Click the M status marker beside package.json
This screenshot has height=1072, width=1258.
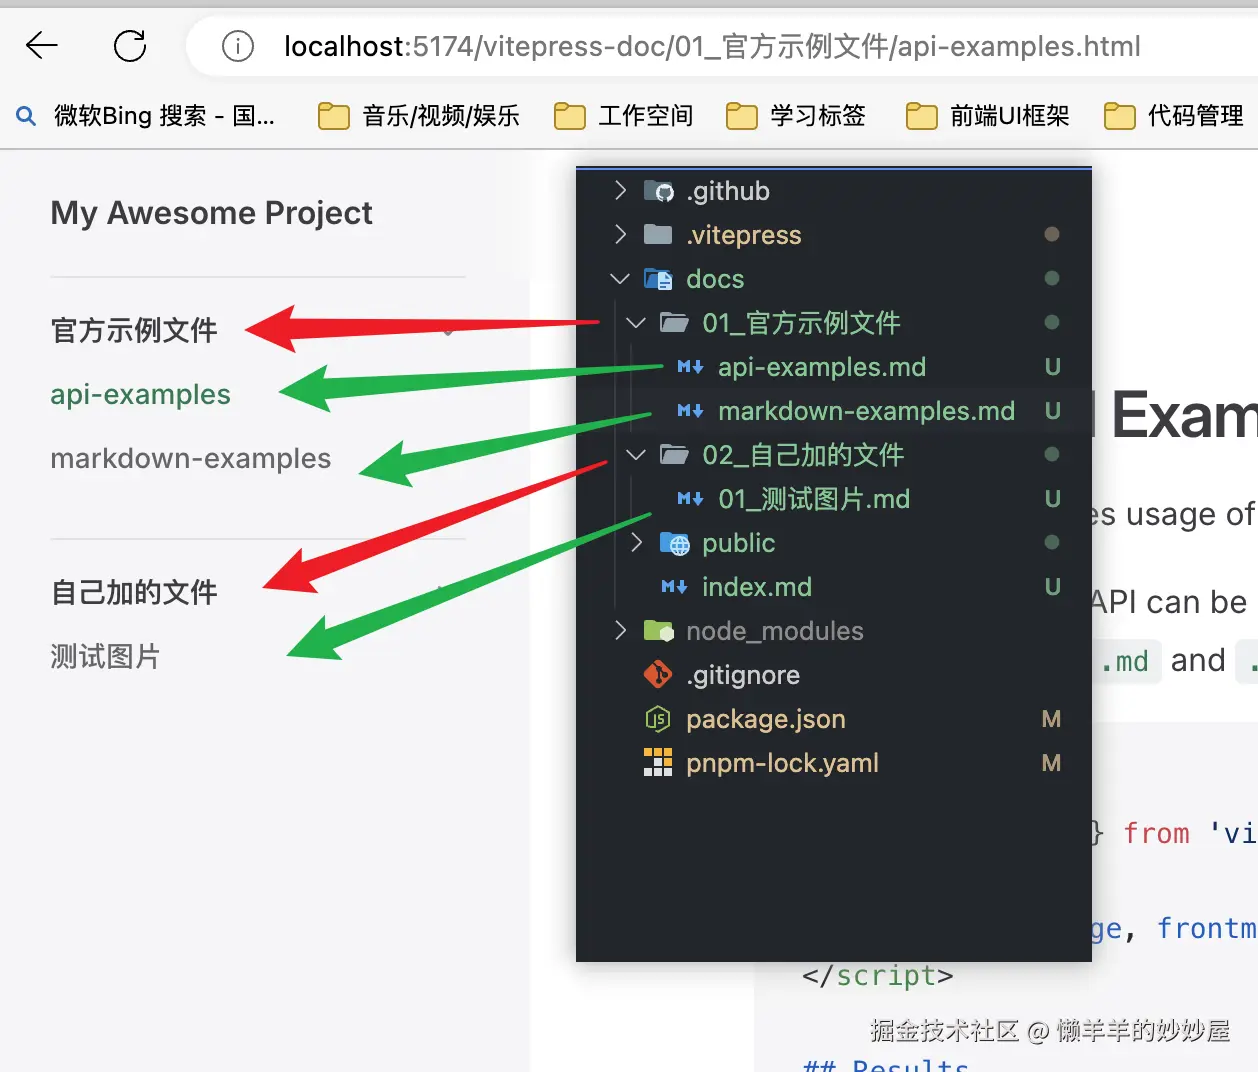point(1051,719)
